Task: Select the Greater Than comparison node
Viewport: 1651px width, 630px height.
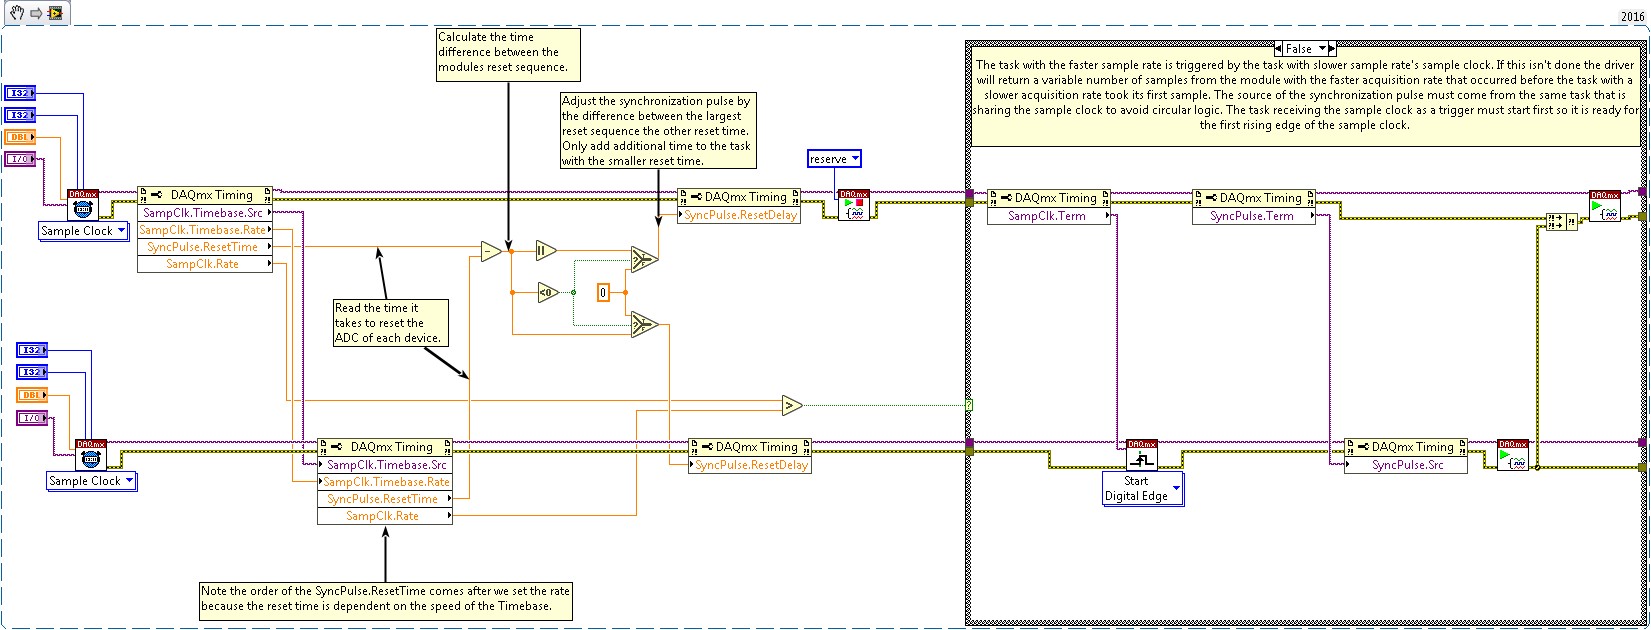Action: pos(792,405)
